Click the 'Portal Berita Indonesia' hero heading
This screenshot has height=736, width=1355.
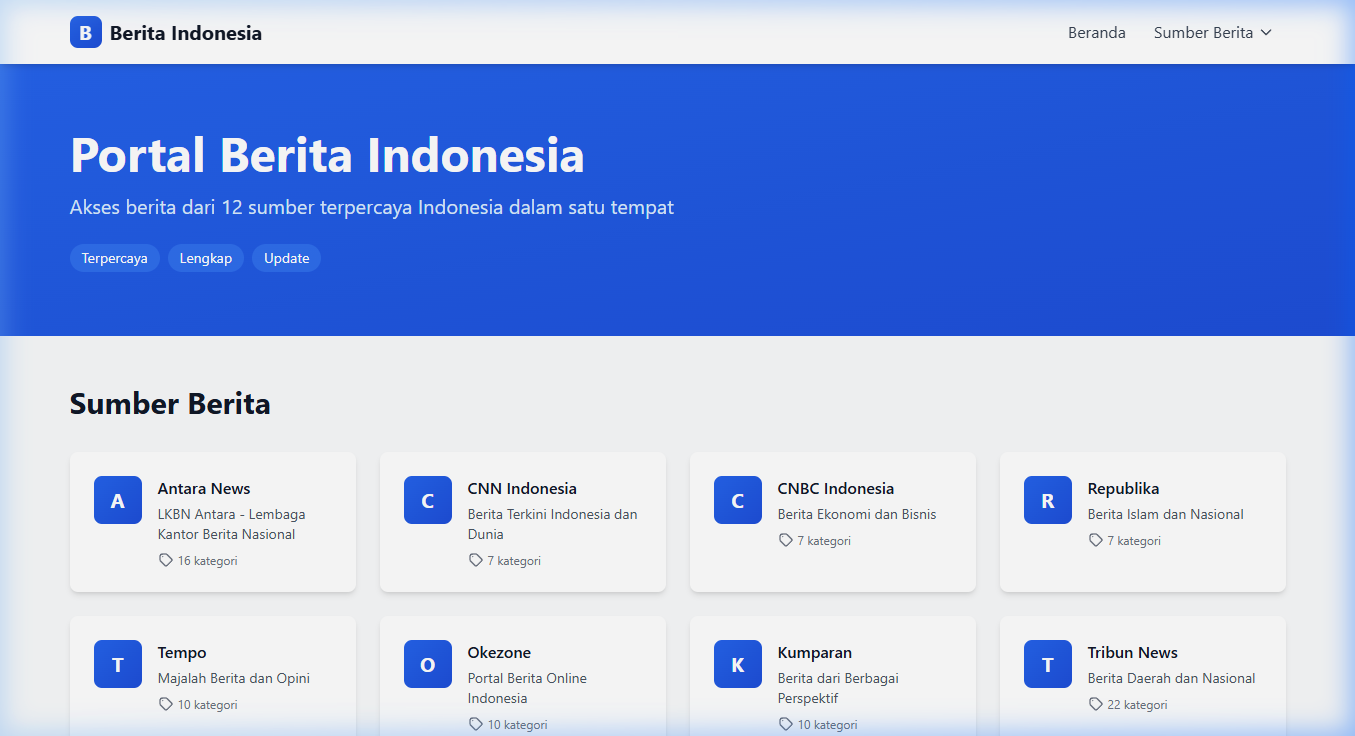pos(327,156)
